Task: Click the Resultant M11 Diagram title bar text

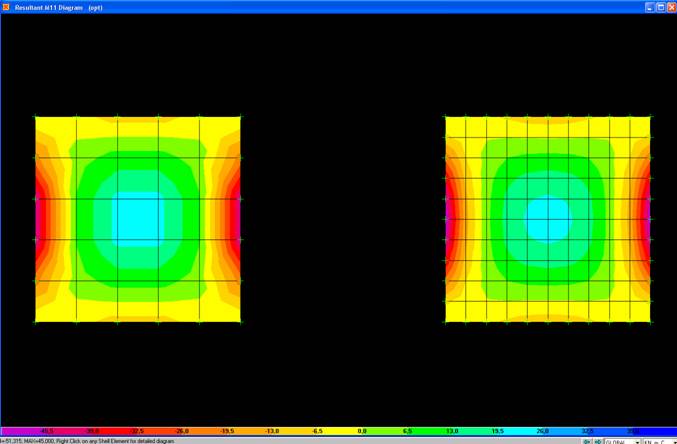Action: pyautogui.click(x=58, y=7)
